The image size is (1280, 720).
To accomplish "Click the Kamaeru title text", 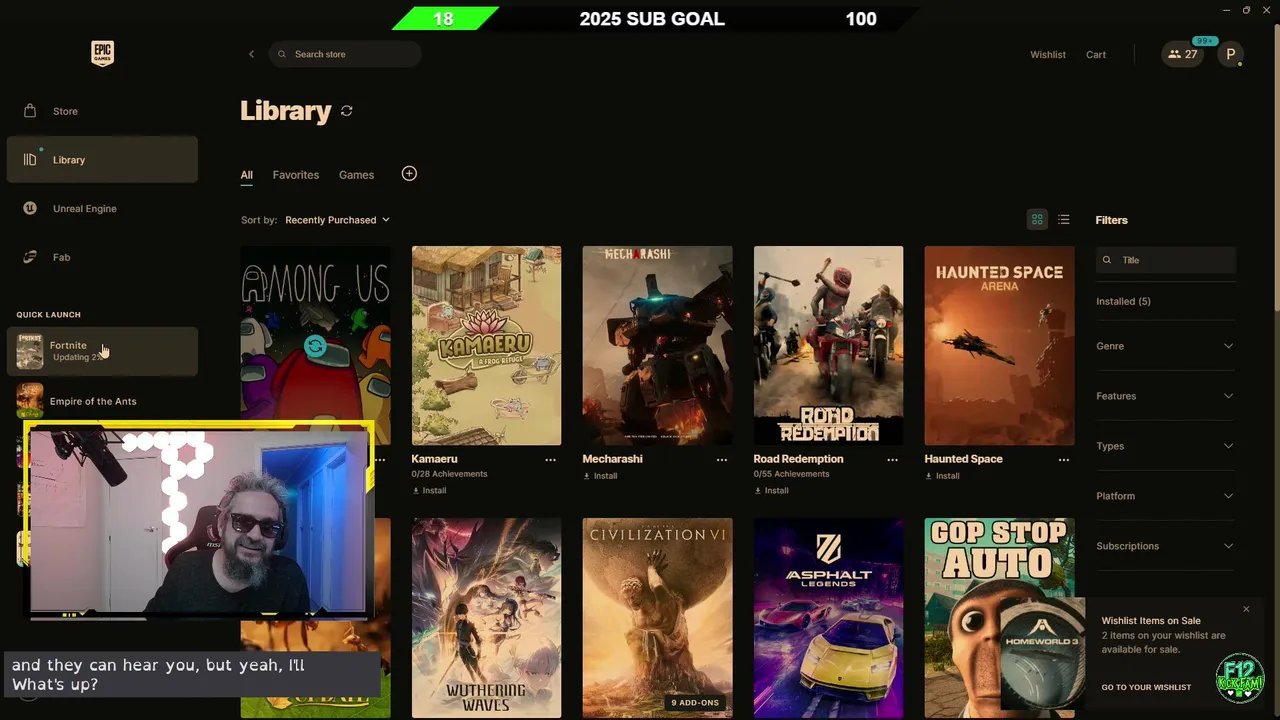I will 434,459.
